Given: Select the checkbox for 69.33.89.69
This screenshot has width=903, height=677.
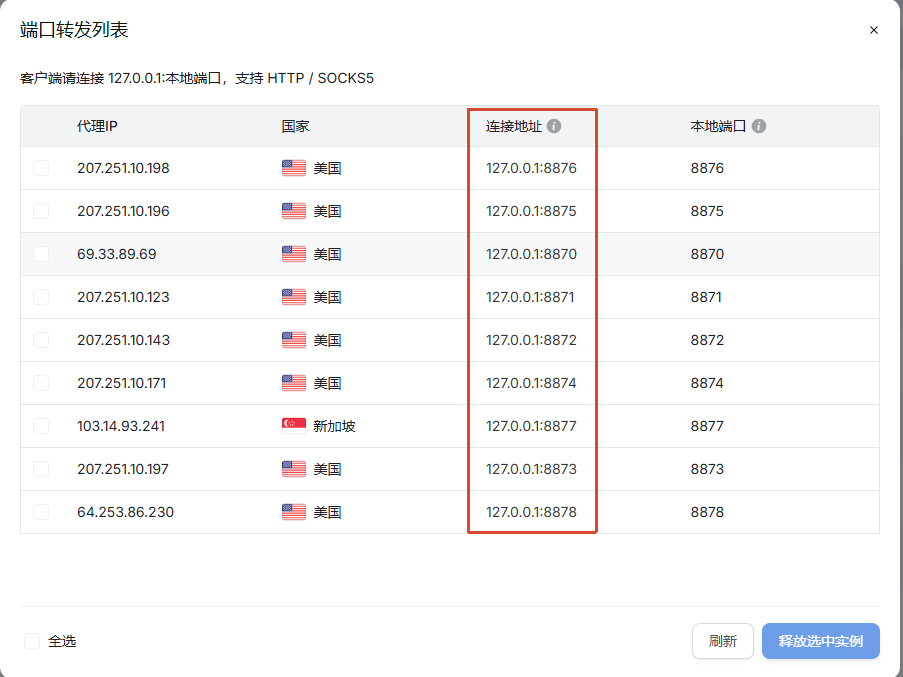Looking at the screenshot, I should pyautogui.click(x=41, y=254).
